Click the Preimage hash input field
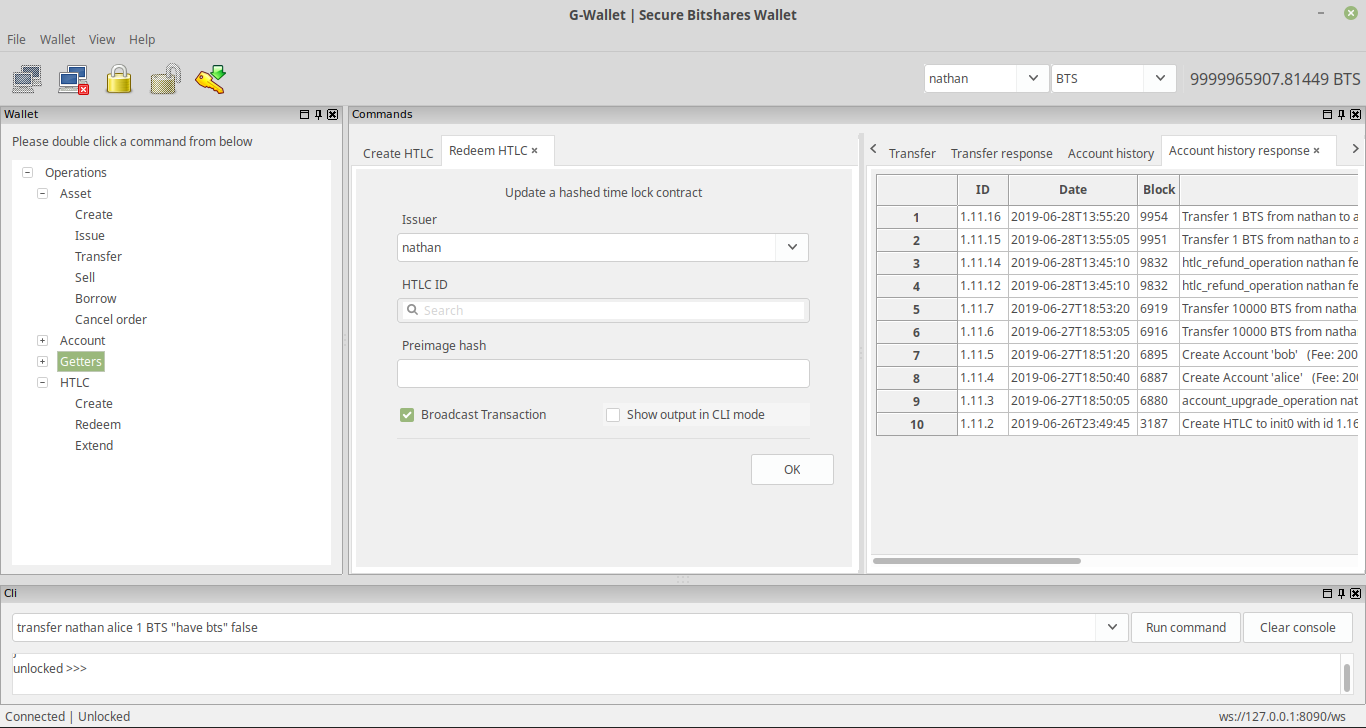Screen dimensions: 1366x728 click(x=603, y=373)
